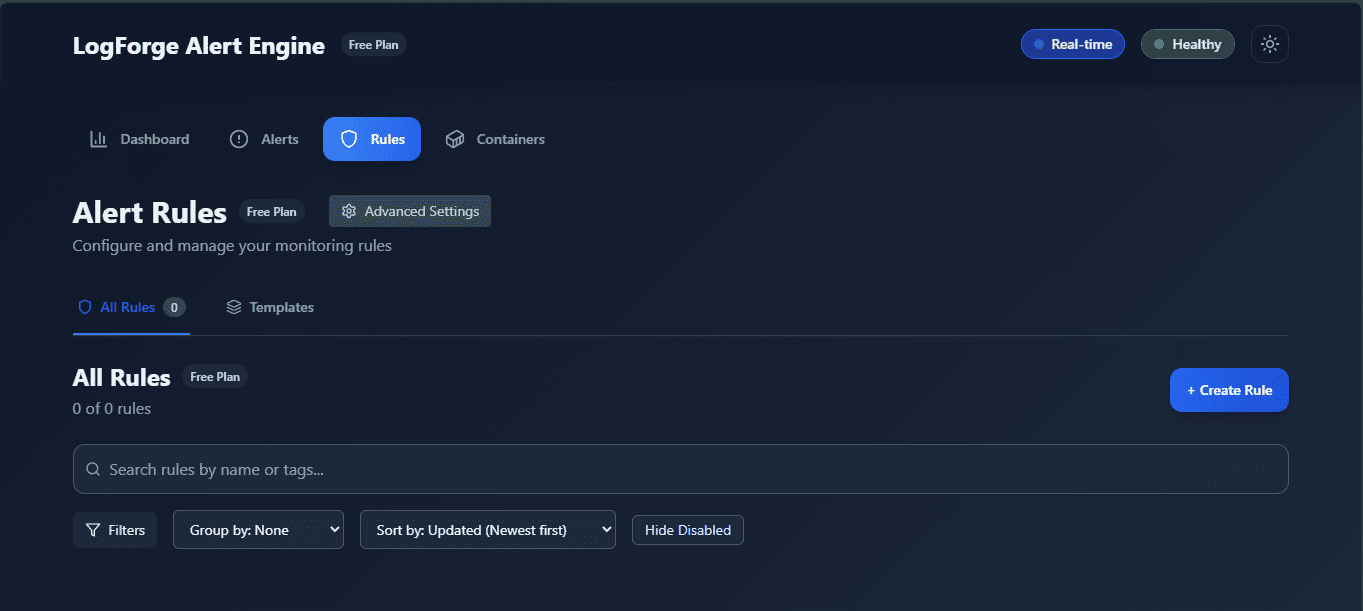The image size is (1363, 611).
Task: Open Containers via the box icon
Action: pyautogui.click(x=456, y=139)
